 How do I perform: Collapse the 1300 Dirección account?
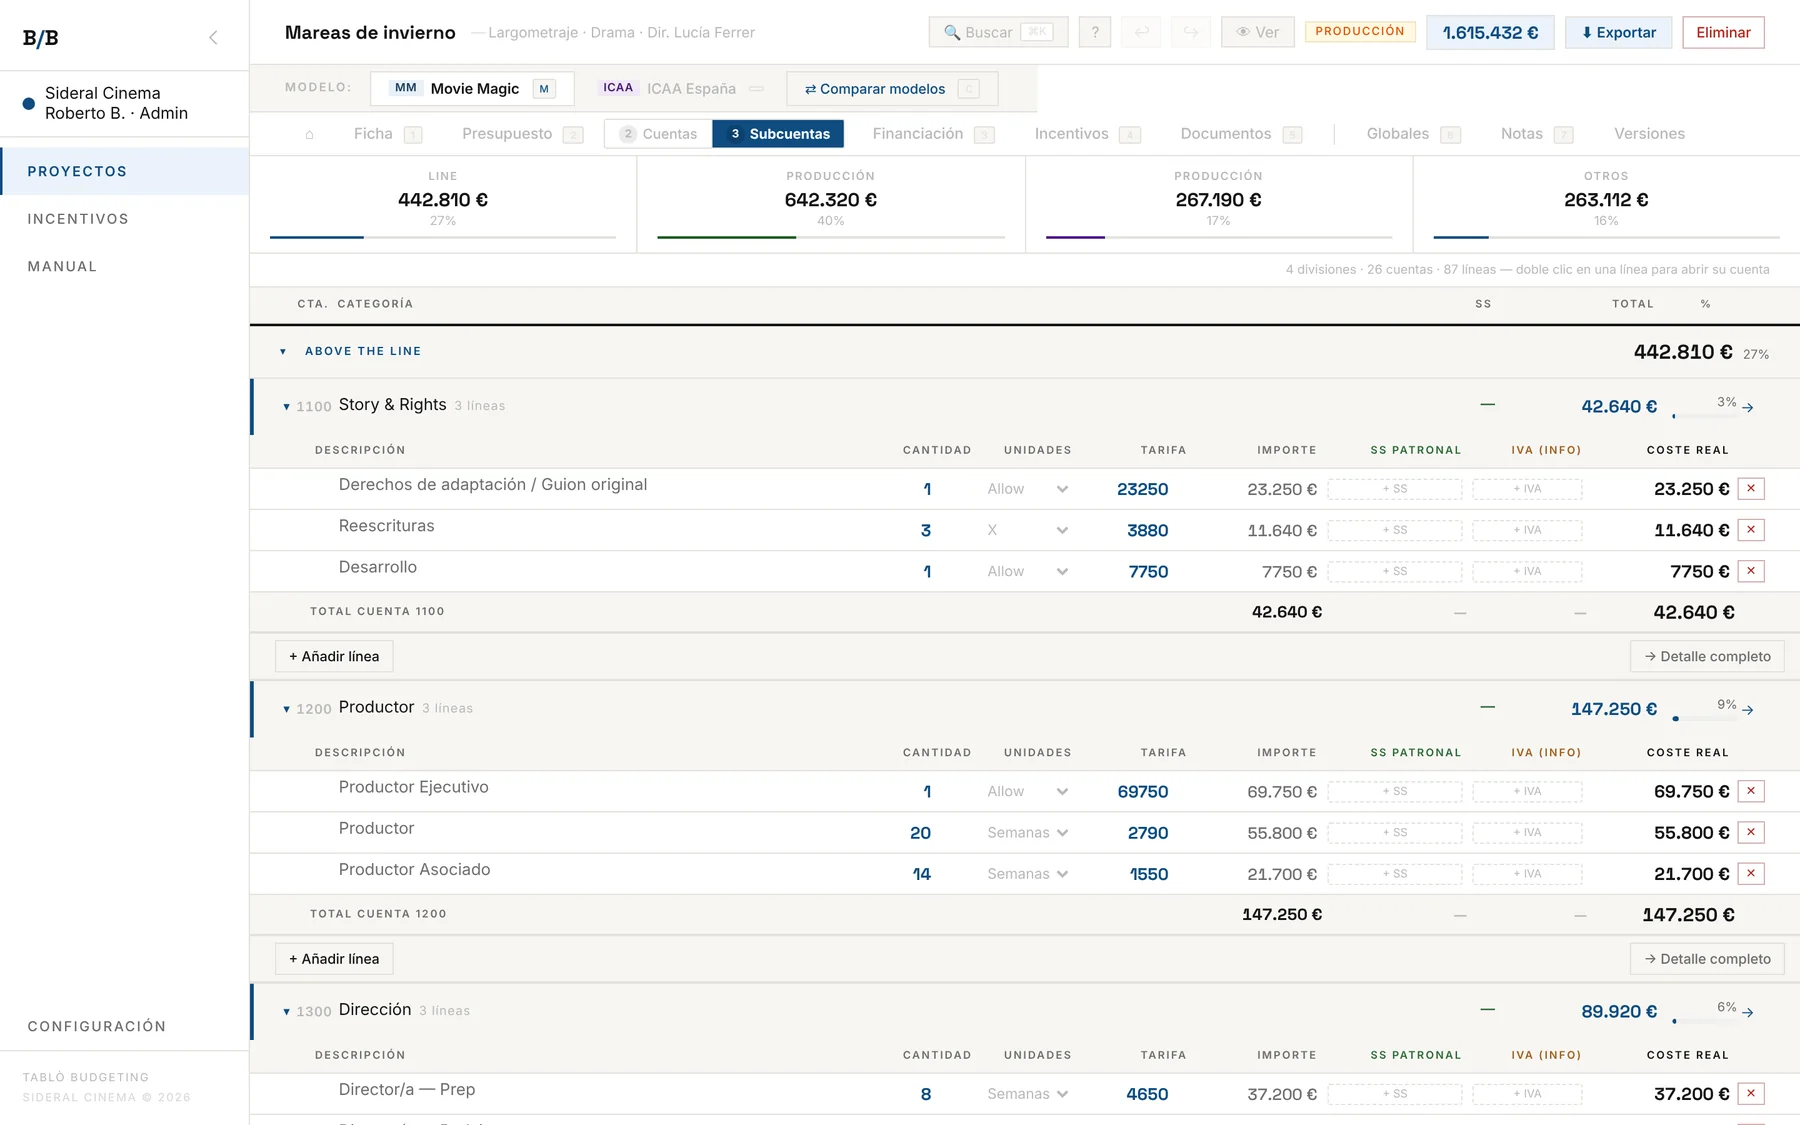point(286,1011)
